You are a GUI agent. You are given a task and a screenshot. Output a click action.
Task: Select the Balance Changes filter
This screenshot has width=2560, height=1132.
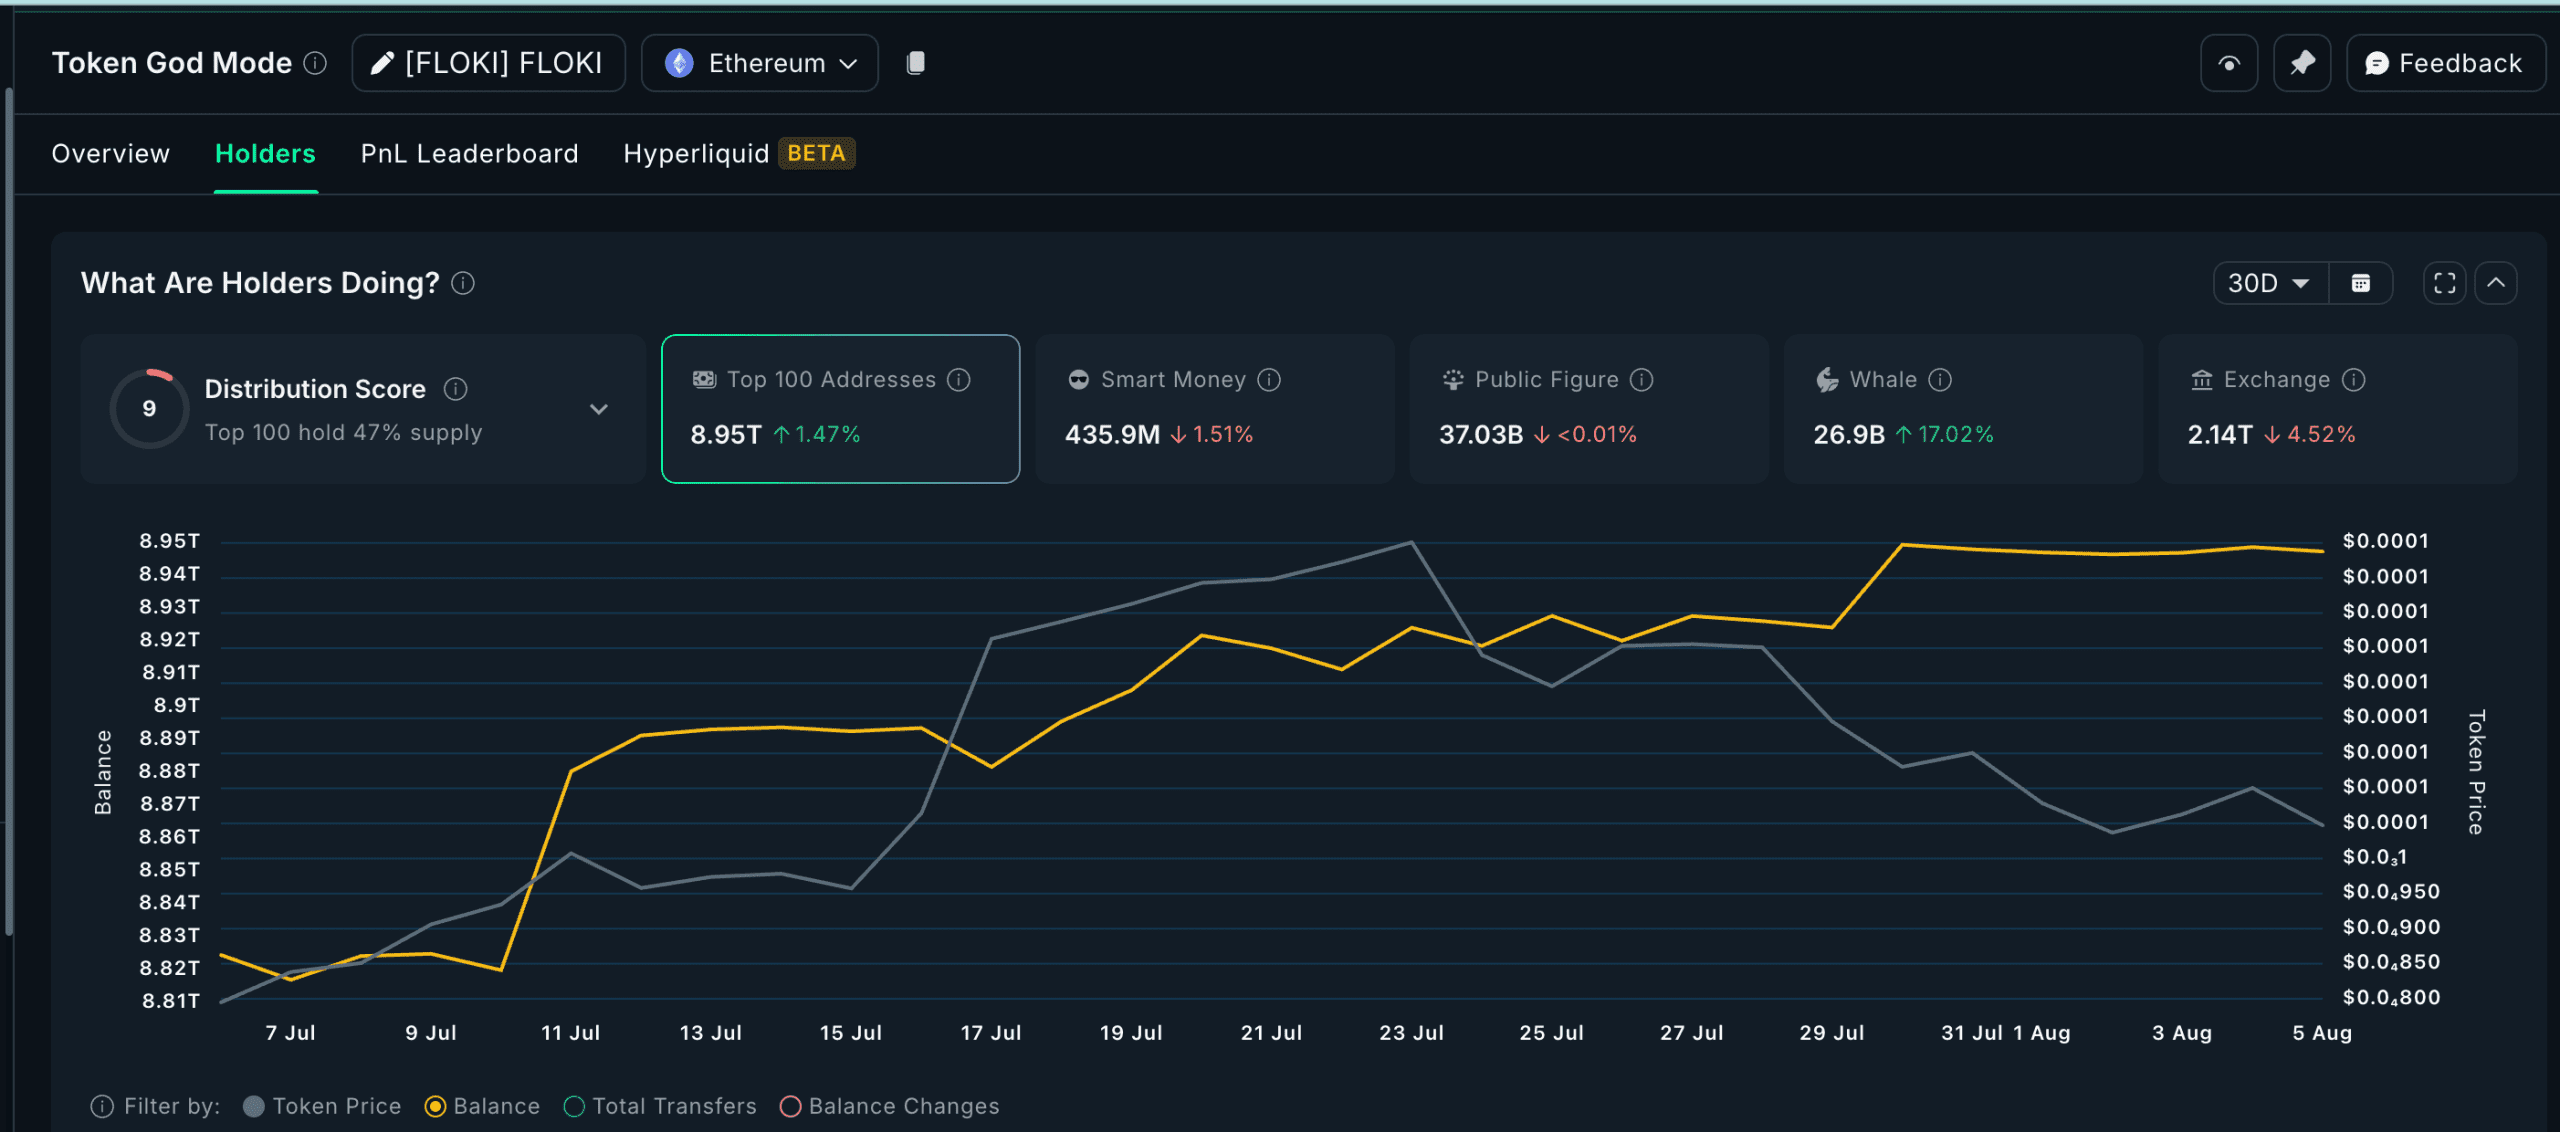coord(791,1106)
